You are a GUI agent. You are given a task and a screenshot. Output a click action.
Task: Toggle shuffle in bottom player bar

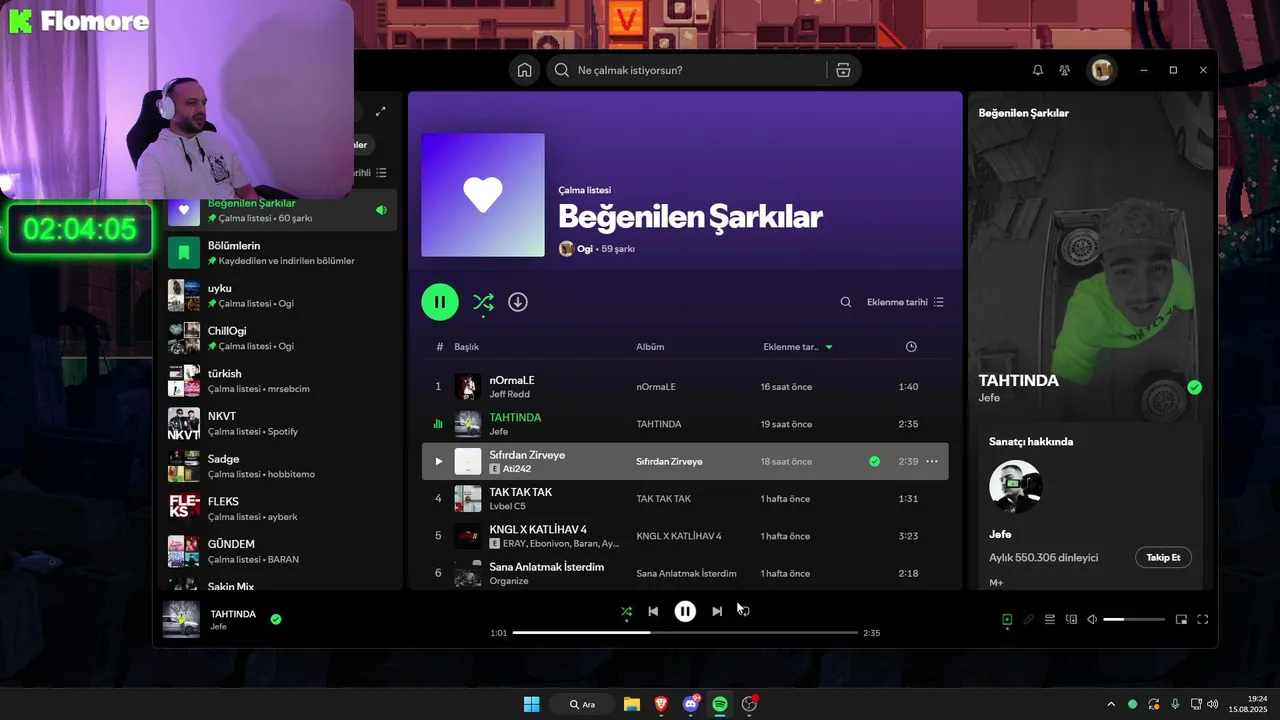[x=626, y=611]
